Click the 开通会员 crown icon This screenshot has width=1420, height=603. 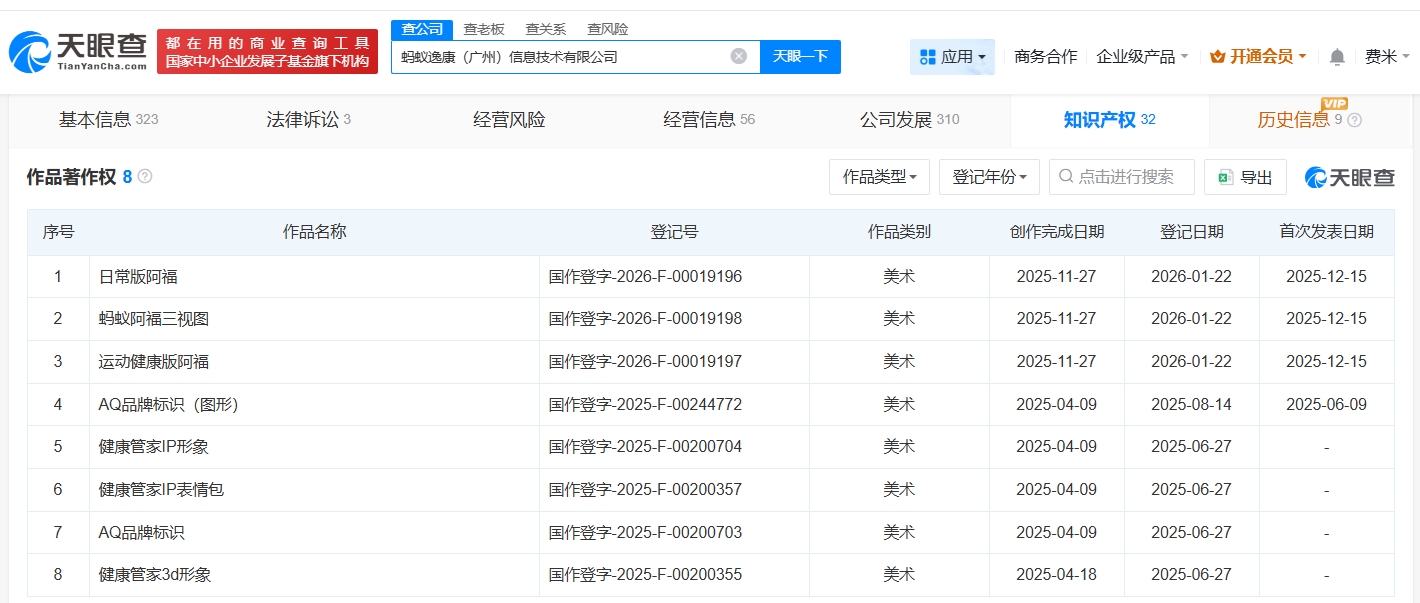point(1217,57)
